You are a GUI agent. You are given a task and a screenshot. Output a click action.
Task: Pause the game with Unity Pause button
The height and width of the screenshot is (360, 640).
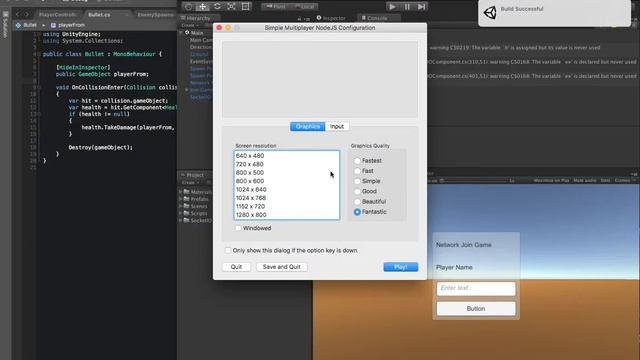coord(407,7)
